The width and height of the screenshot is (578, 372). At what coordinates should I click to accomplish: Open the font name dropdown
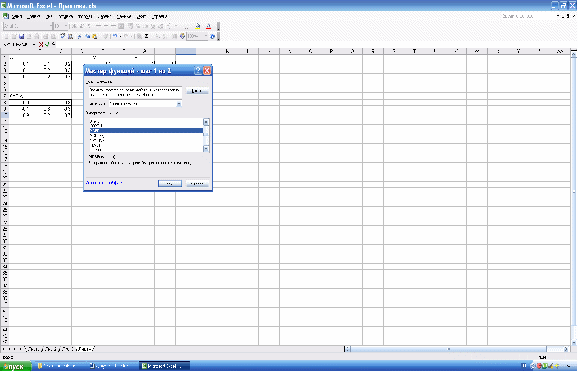pos(51,26)
